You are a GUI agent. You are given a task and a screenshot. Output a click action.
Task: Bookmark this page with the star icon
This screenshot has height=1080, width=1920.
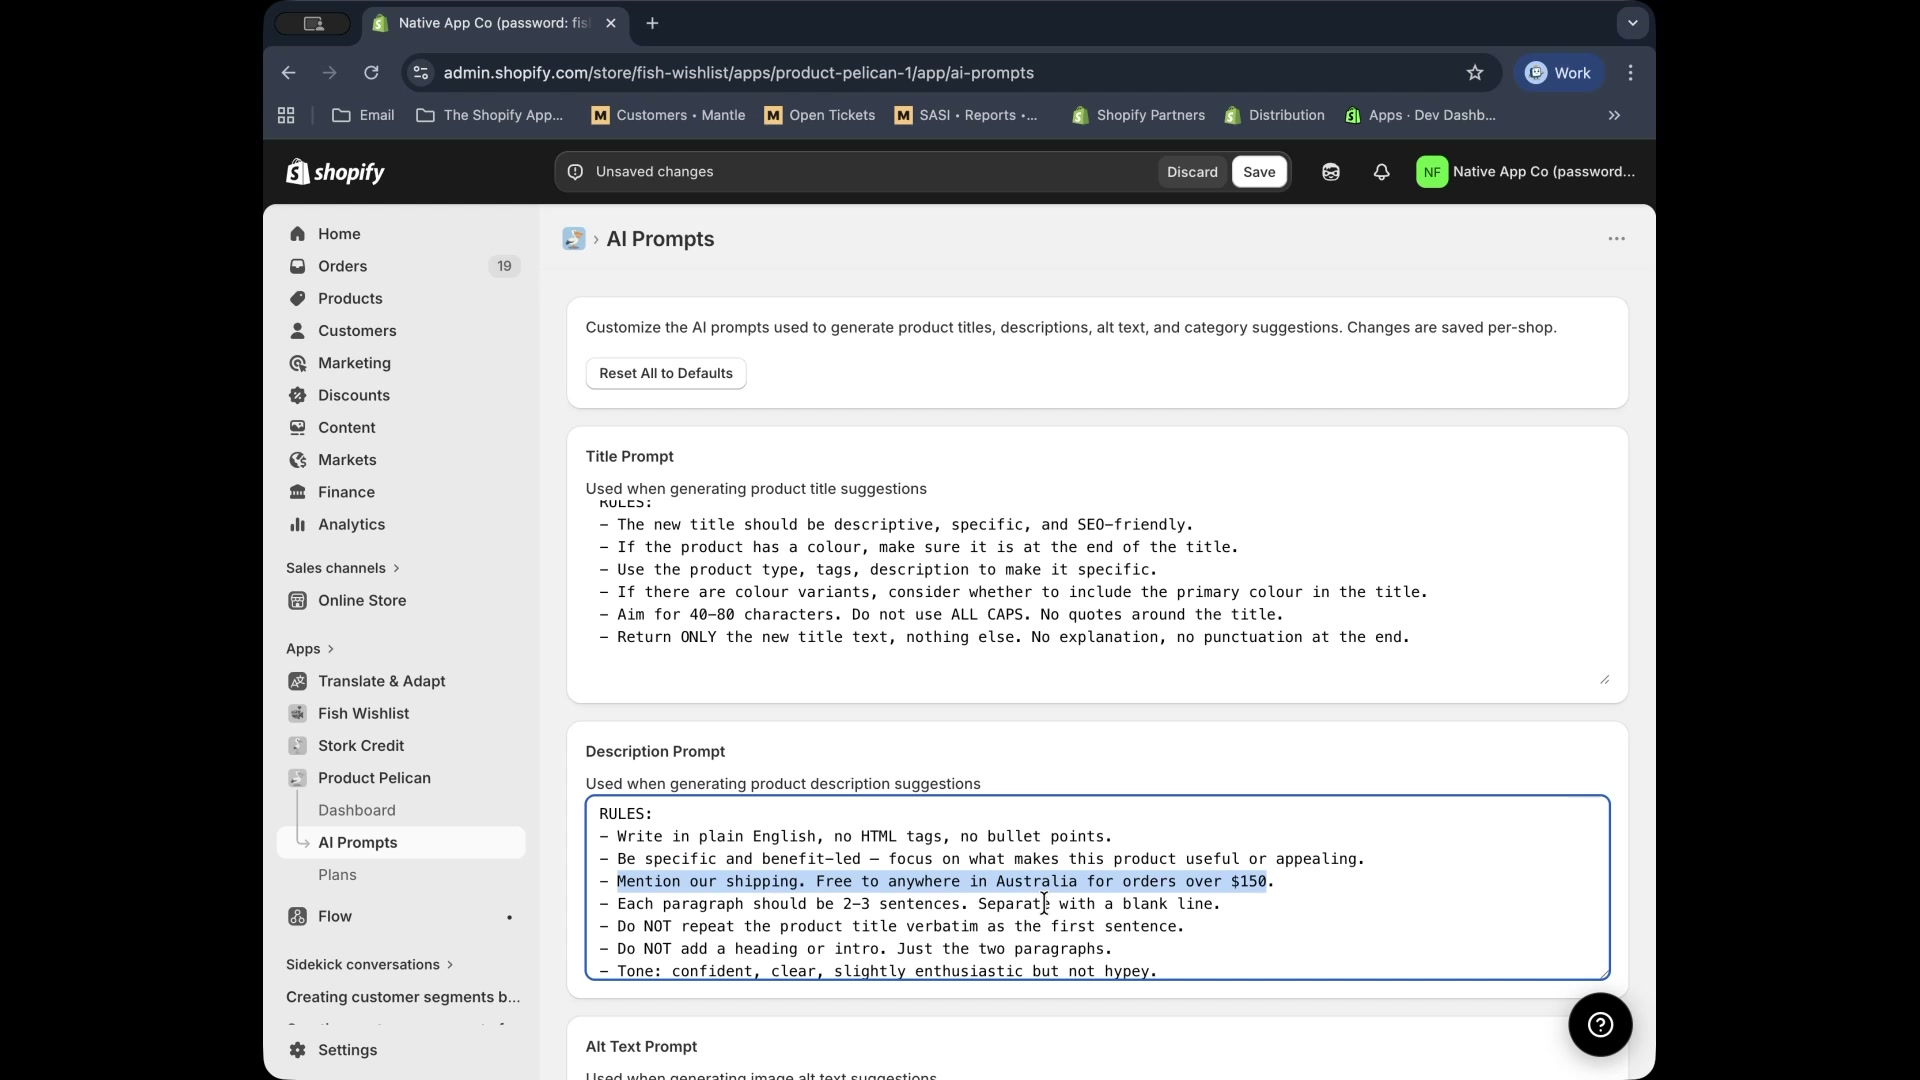coord(1475,72)
